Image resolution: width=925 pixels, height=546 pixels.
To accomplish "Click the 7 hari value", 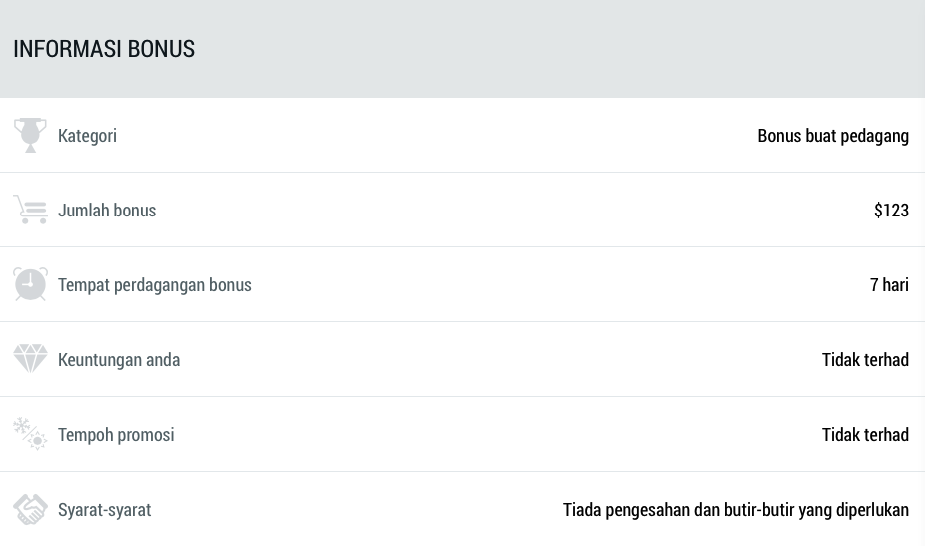I will coord(889,284).
